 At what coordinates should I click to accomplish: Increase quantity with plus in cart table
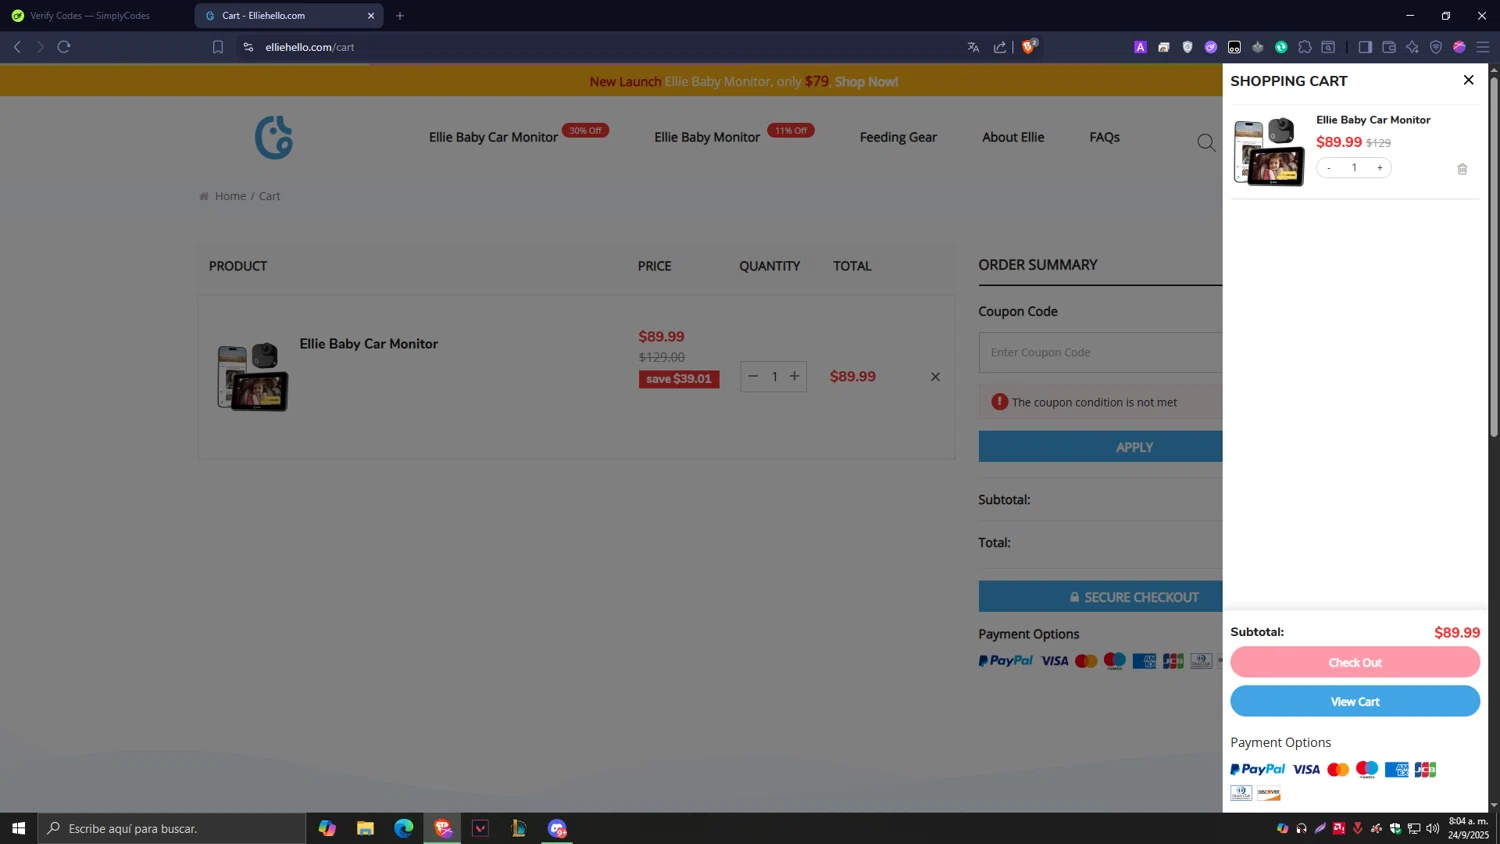795,376
